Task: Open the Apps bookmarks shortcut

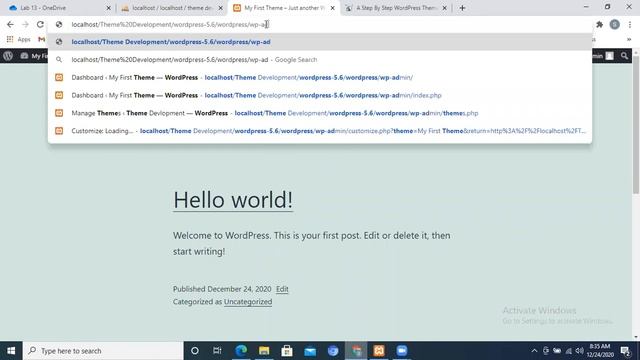Action: 19,40
